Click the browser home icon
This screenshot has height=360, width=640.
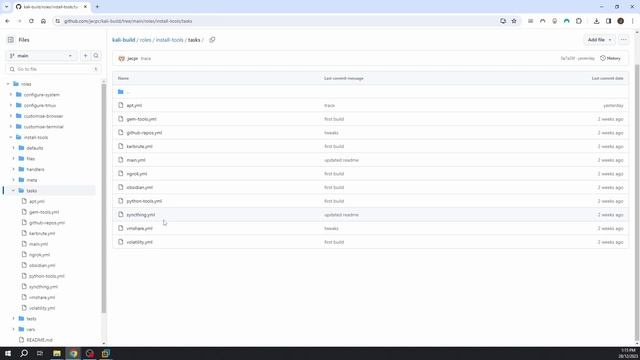tap(43, 21)
